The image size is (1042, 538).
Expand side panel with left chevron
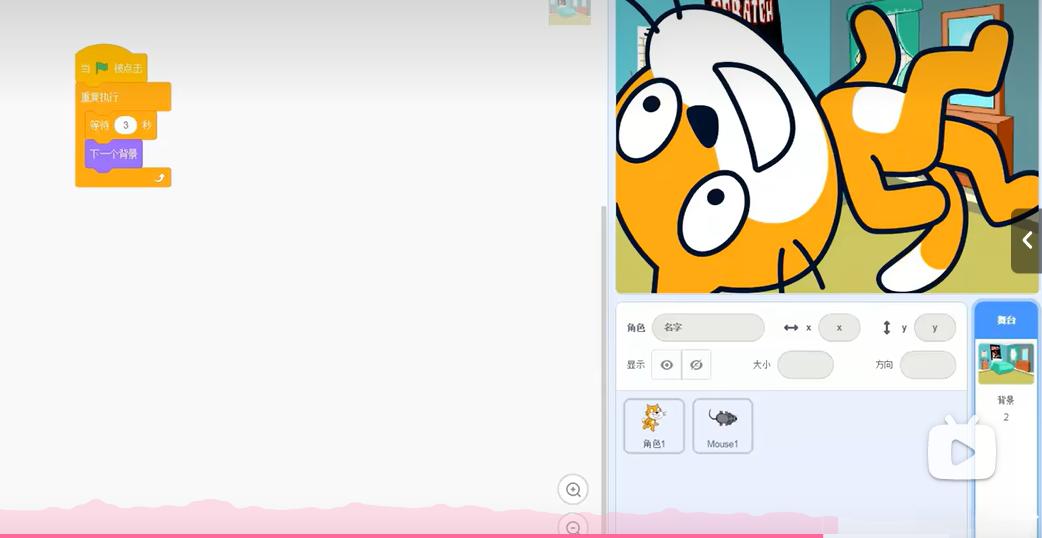[x=1027, y=240]
